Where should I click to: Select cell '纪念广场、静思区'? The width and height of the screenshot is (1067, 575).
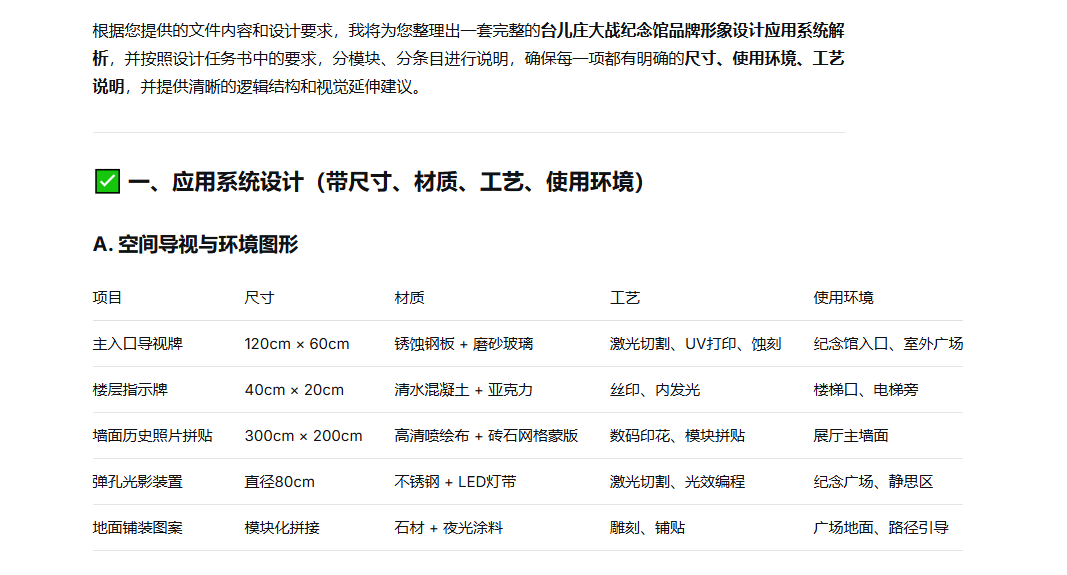pyautogui.click(x=873, y=482)
